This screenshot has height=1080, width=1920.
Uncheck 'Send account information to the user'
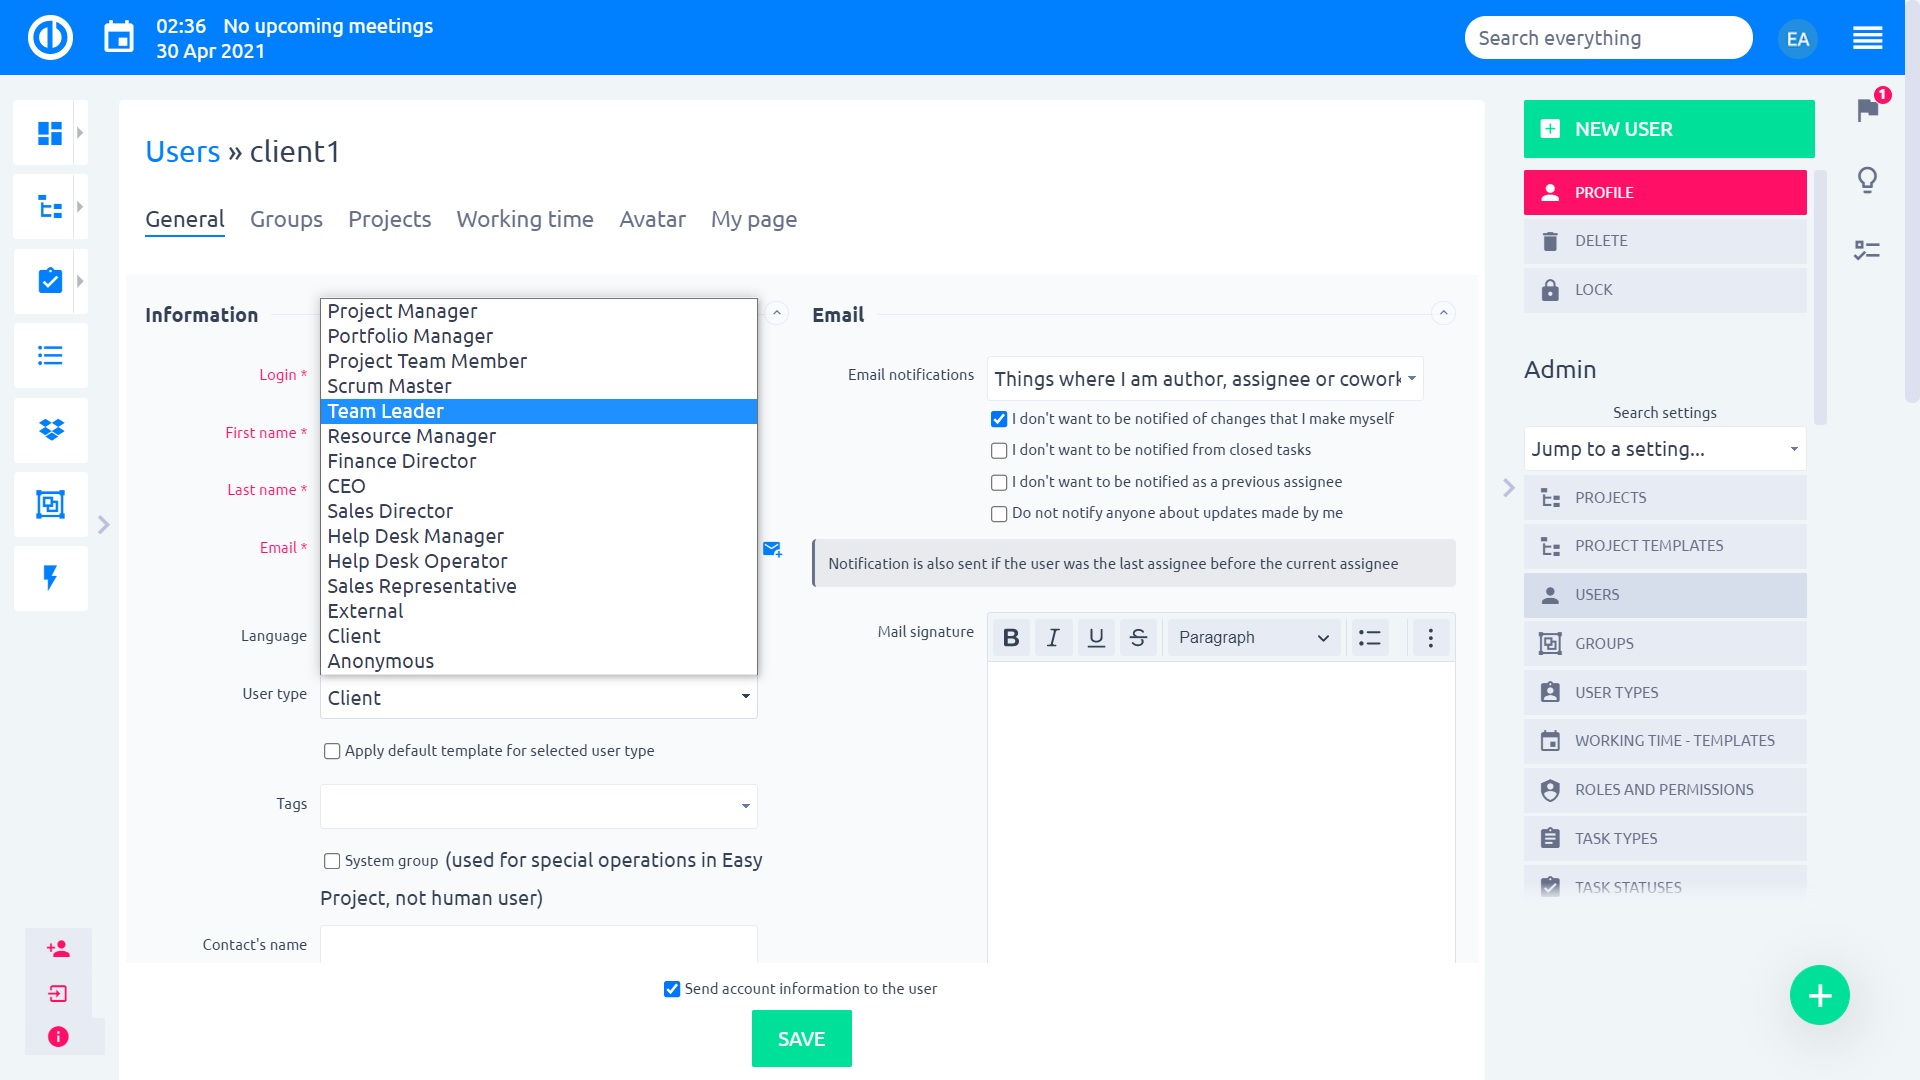point(672,989)
